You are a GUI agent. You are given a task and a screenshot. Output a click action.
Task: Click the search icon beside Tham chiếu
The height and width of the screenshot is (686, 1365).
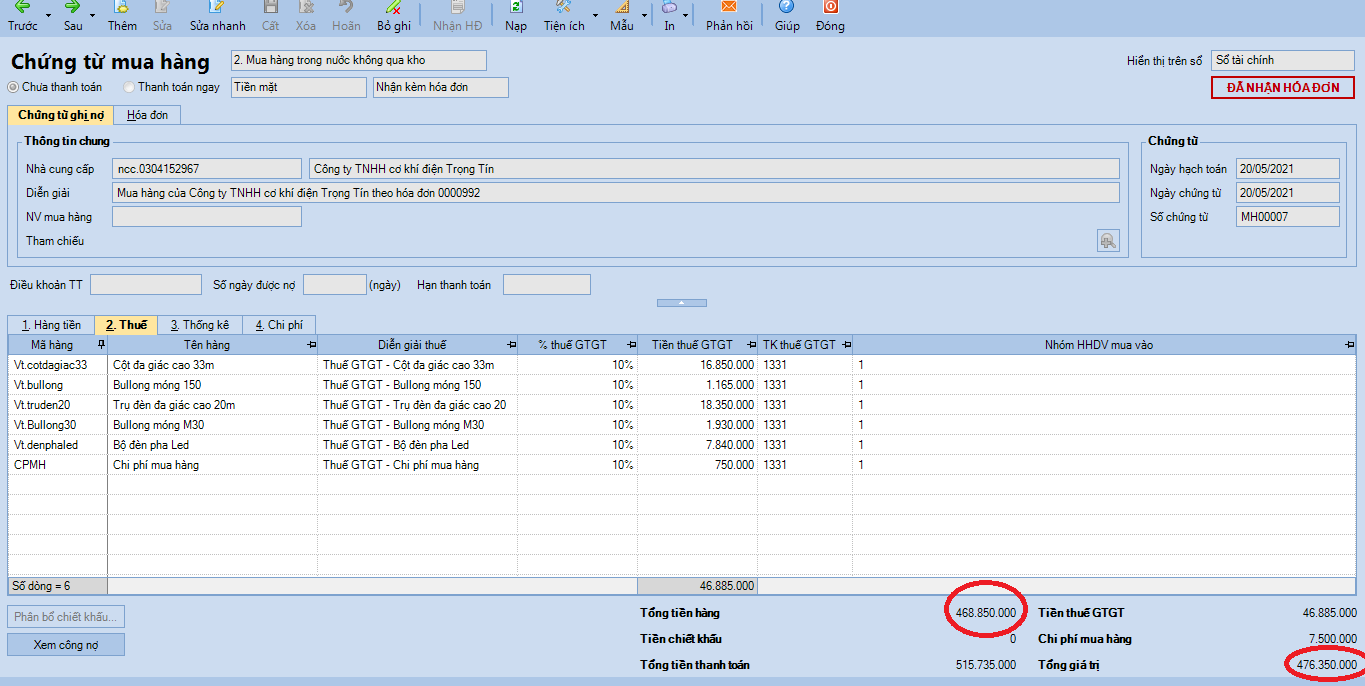pos(1107,240)
